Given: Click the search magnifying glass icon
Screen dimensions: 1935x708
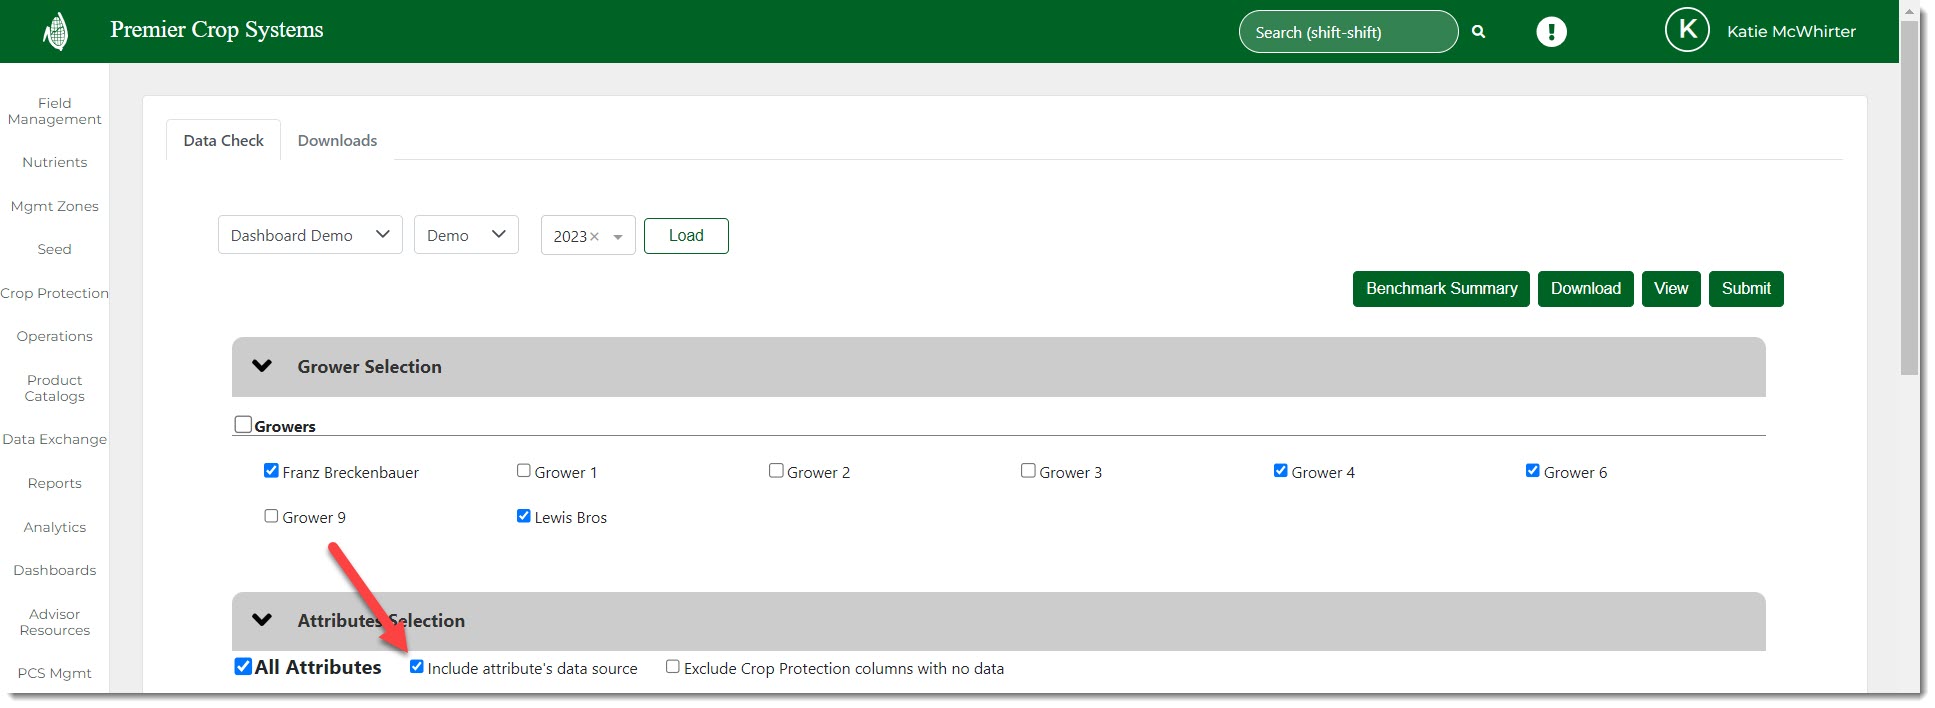Looking at the screenshot, I should (1478, 32).
